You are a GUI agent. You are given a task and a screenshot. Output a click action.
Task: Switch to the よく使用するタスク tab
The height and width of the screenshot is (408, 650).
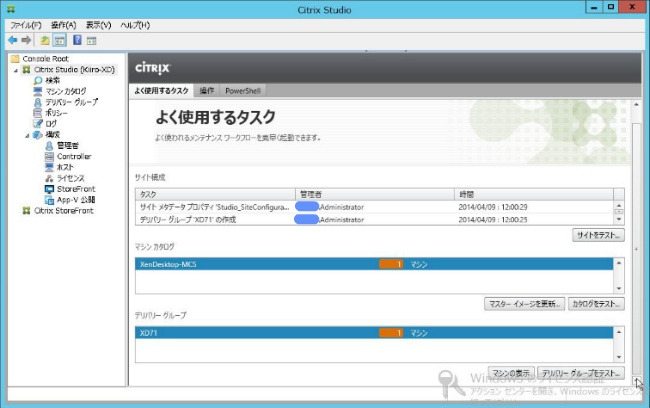click(161, 90)
